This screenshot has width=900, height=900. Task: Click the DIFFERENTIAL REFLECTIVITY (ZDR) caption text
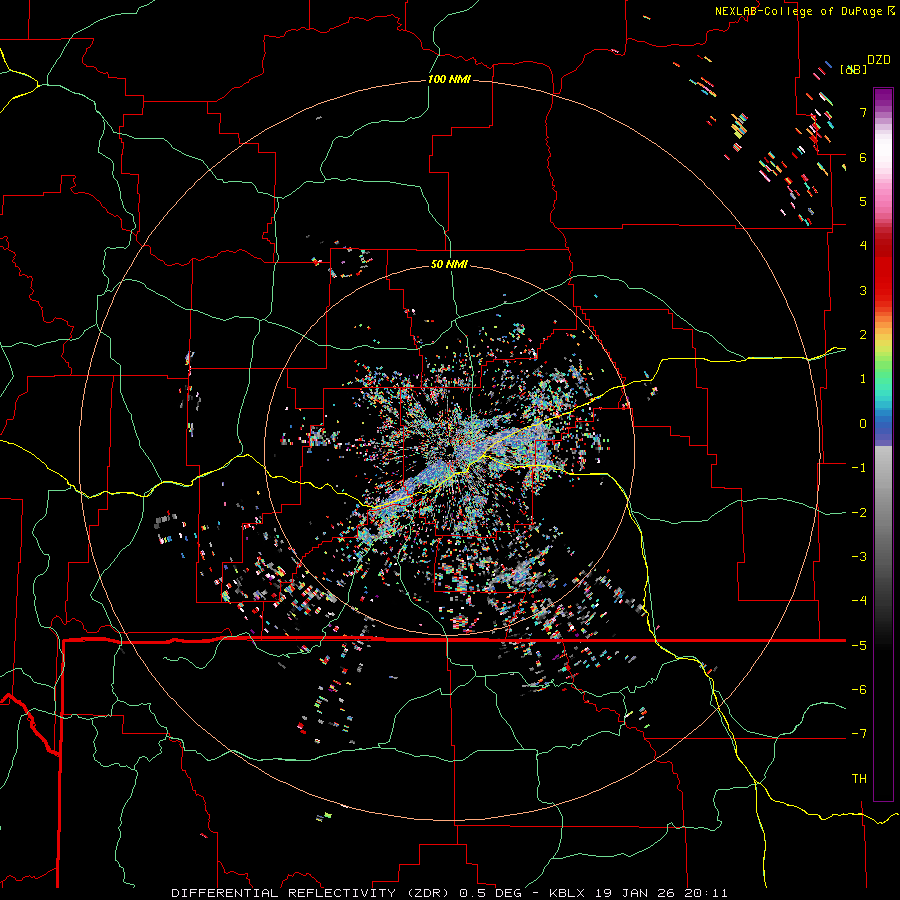[312, 893]
